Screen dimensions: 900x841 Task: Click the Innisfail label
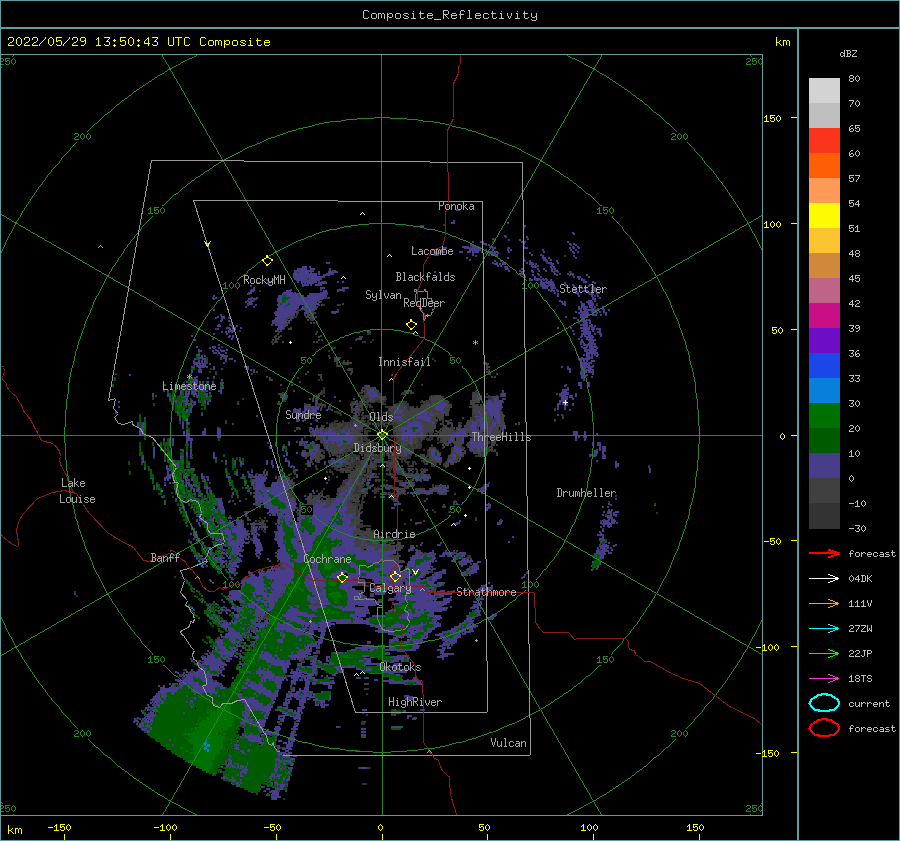coord(404,362)
